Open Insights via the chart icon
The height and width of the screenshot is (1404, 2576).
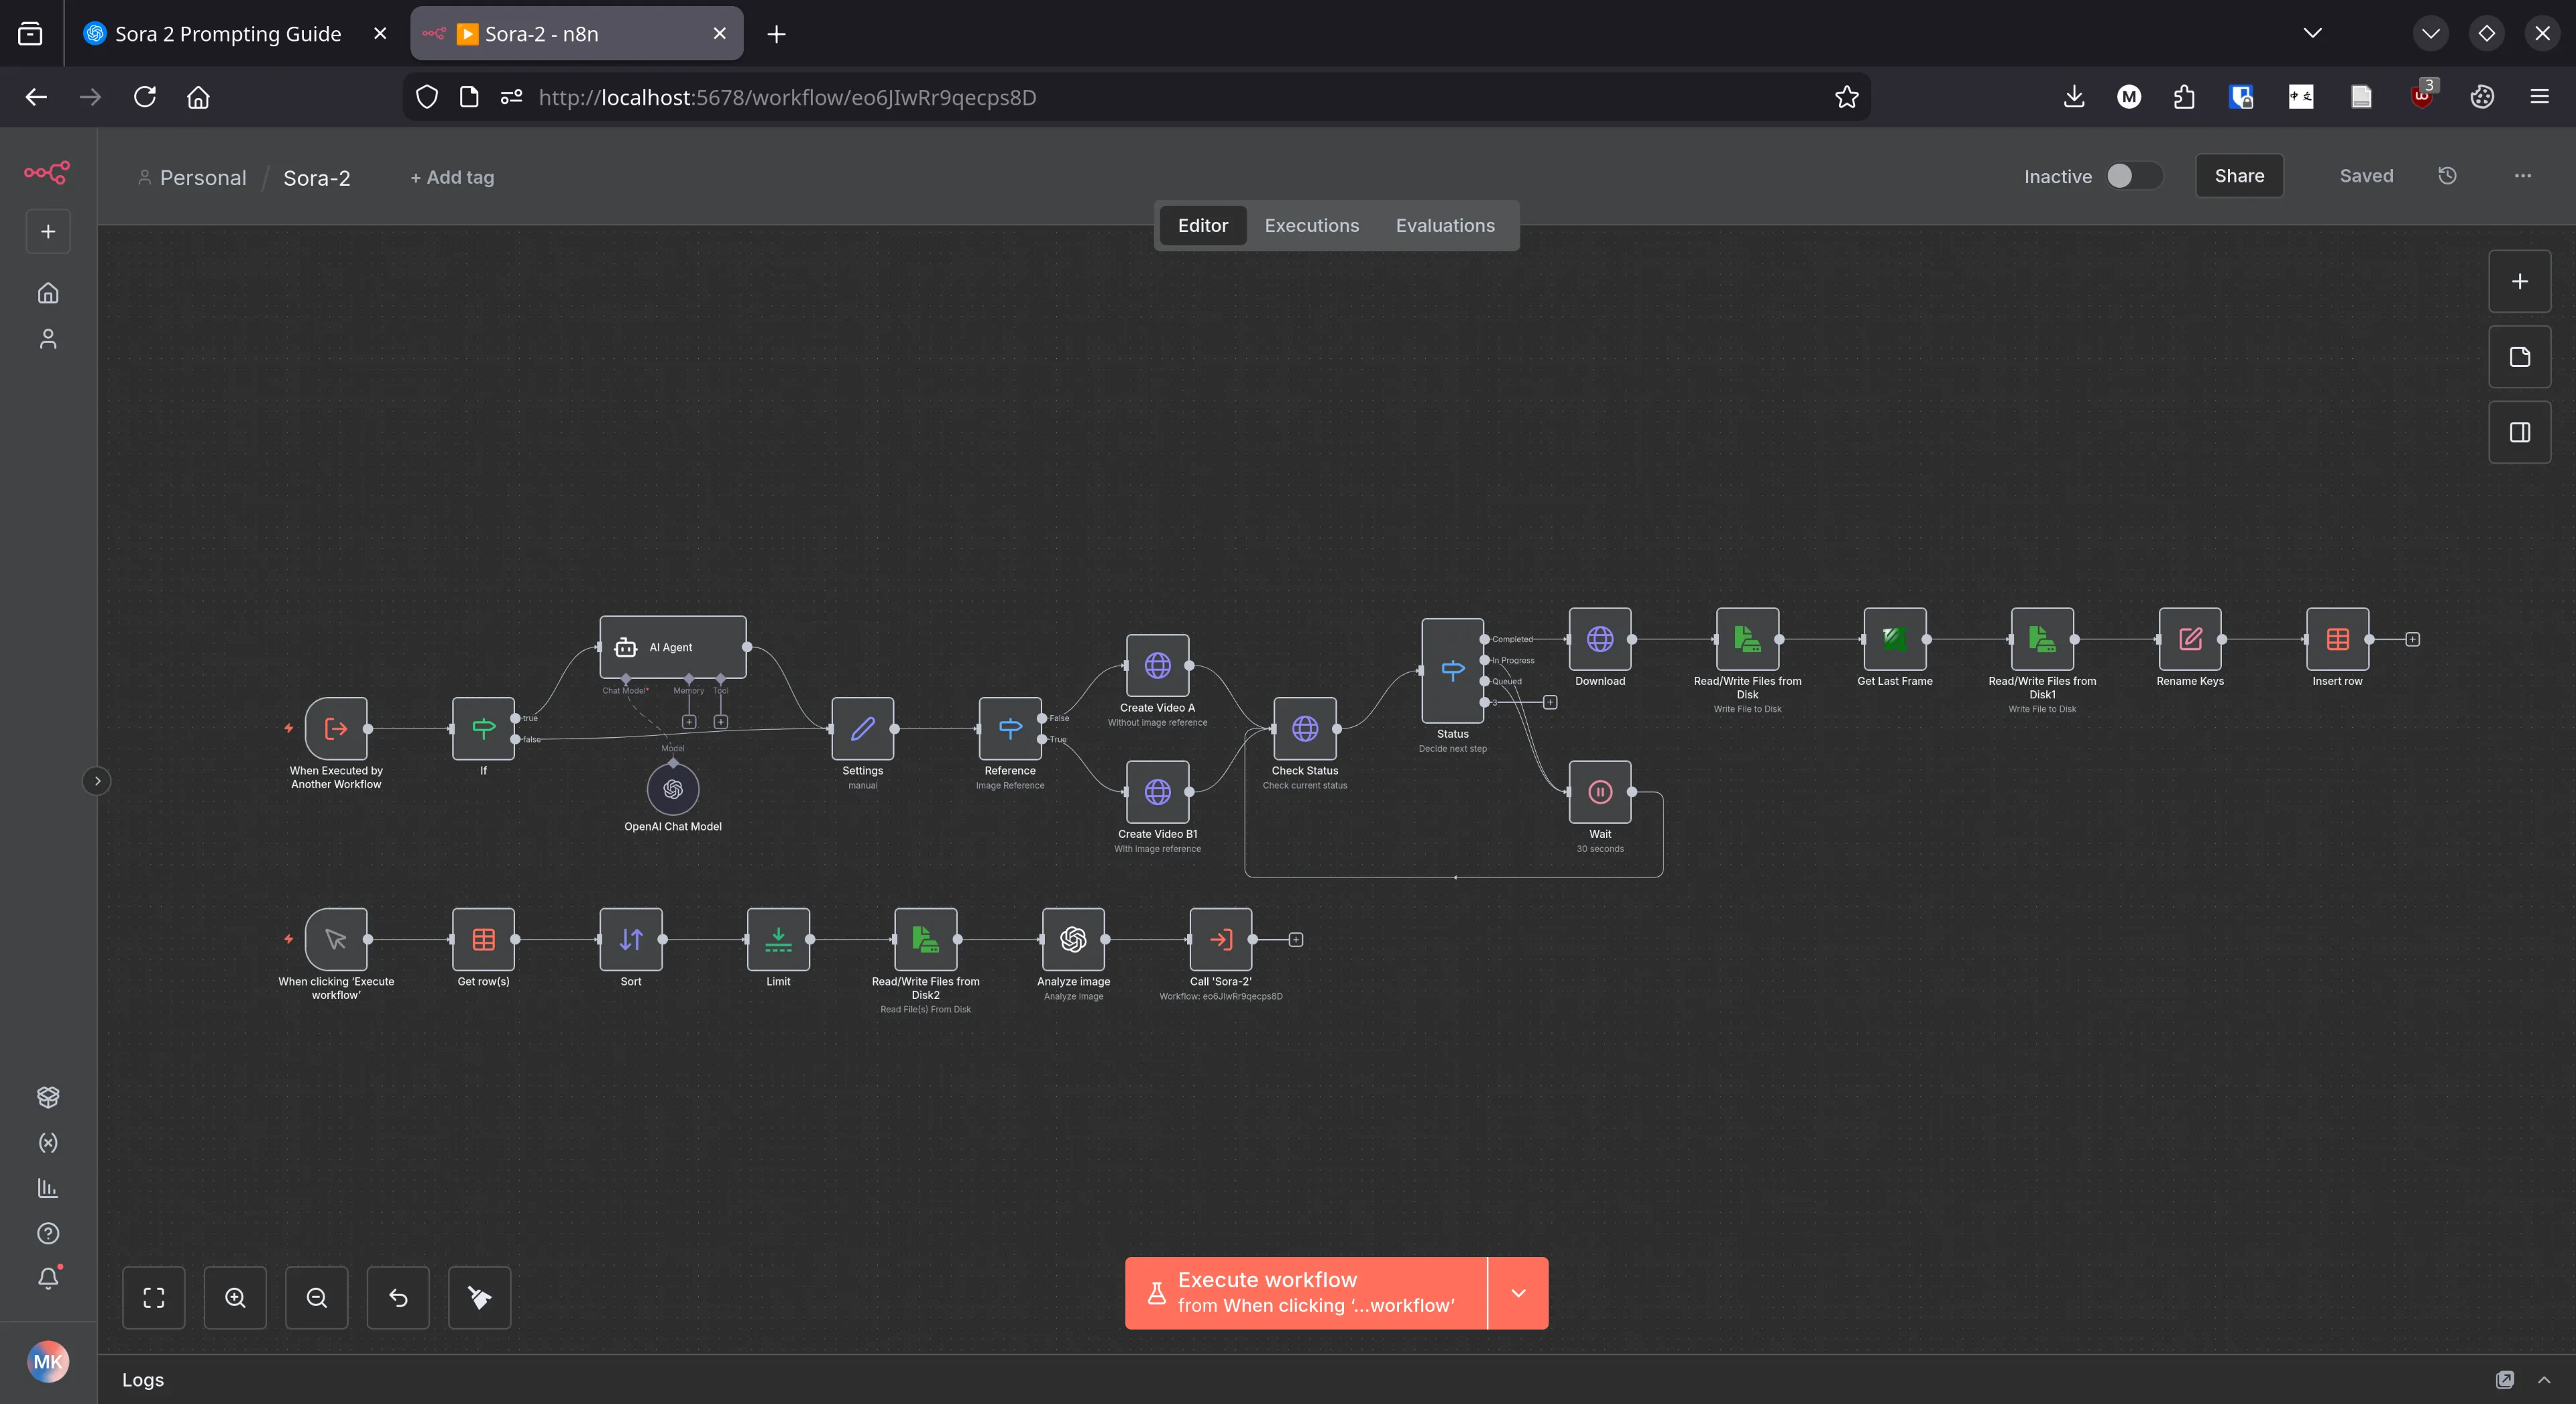(x=47, y=1188)
